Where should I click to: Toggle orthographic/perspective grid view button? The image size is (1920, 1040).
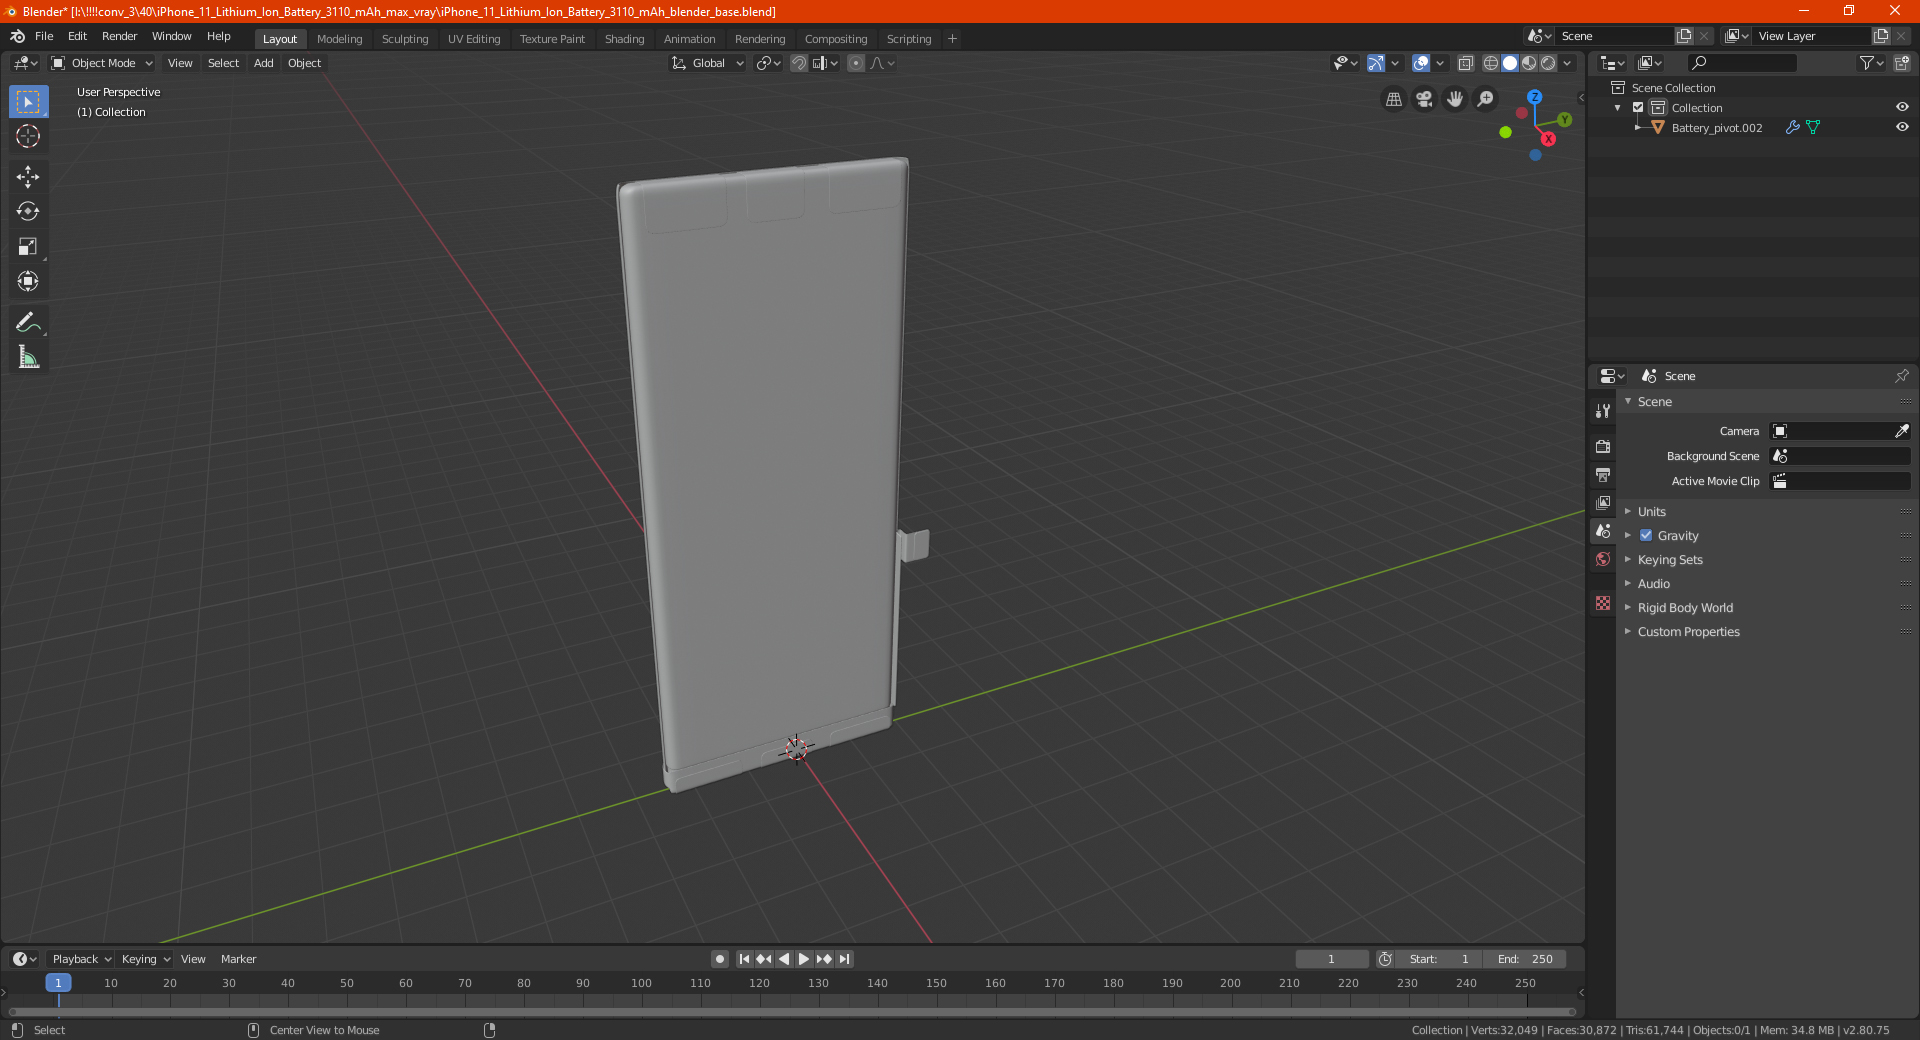click(1393, 99)
